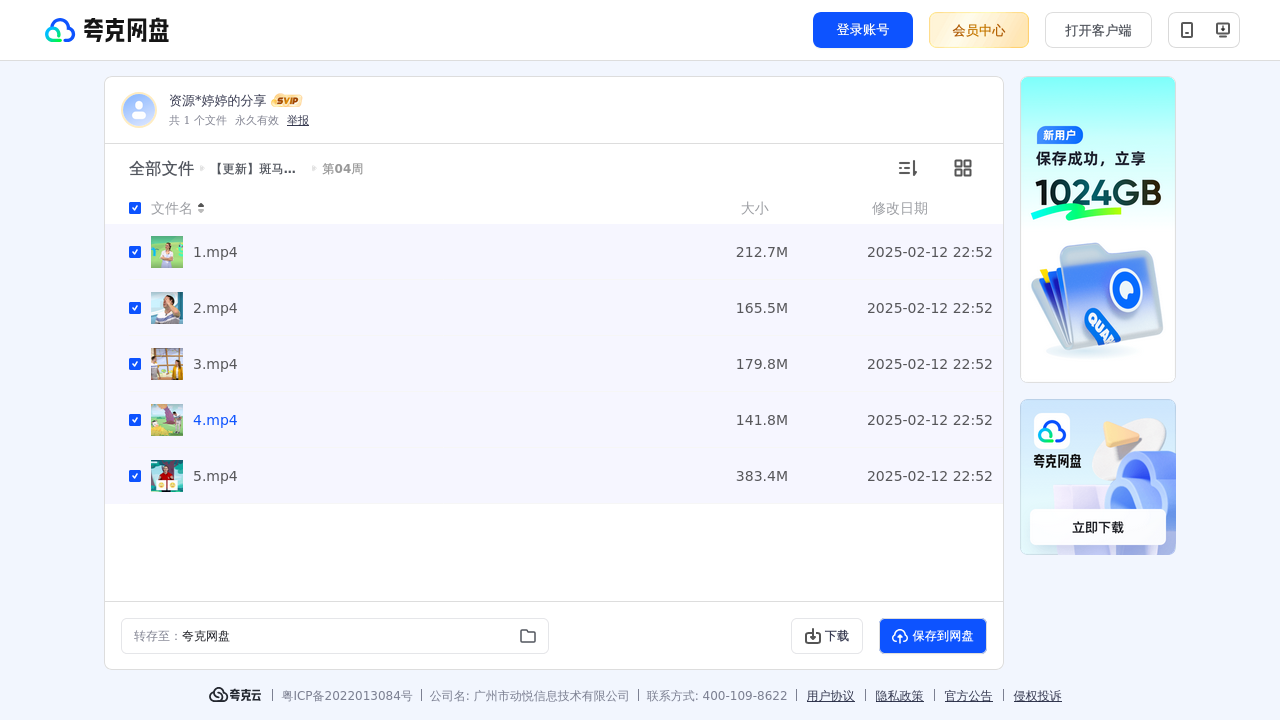Click the 大小 column header
The image size is (1280, 720).
tap(755, 208)
